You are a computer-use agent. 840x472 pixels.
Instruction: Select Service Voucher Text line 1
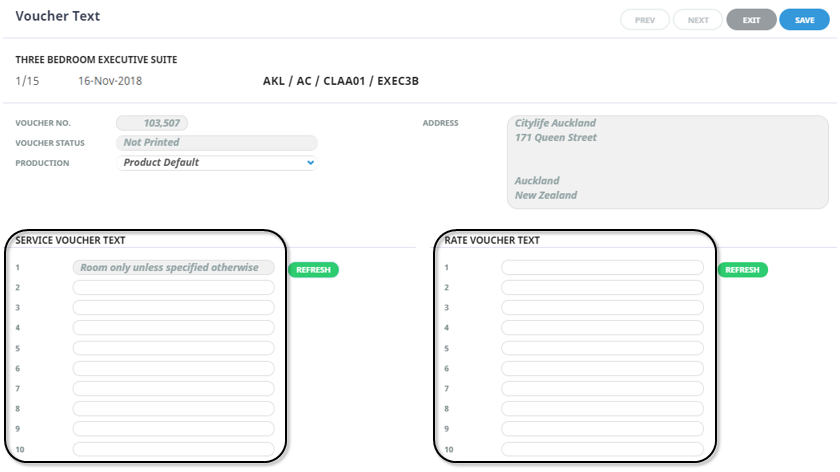[173, 268]
